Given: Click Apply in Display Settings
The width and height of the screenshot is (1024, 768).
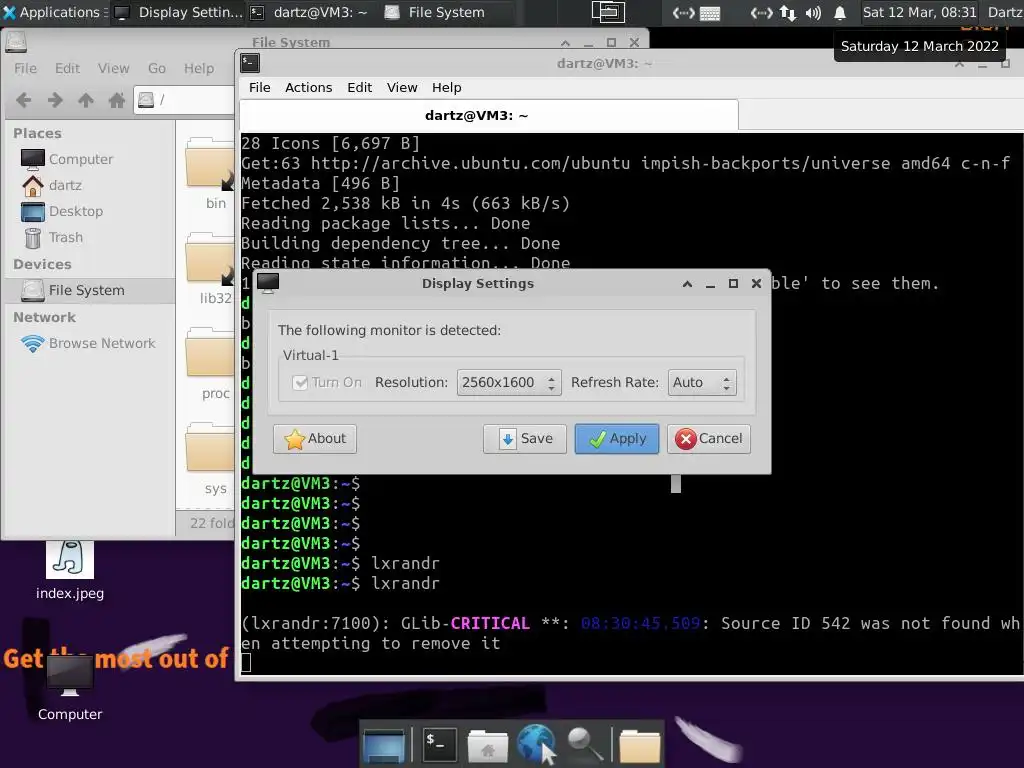Looking at the screenshot, I should tap(616, 438).
